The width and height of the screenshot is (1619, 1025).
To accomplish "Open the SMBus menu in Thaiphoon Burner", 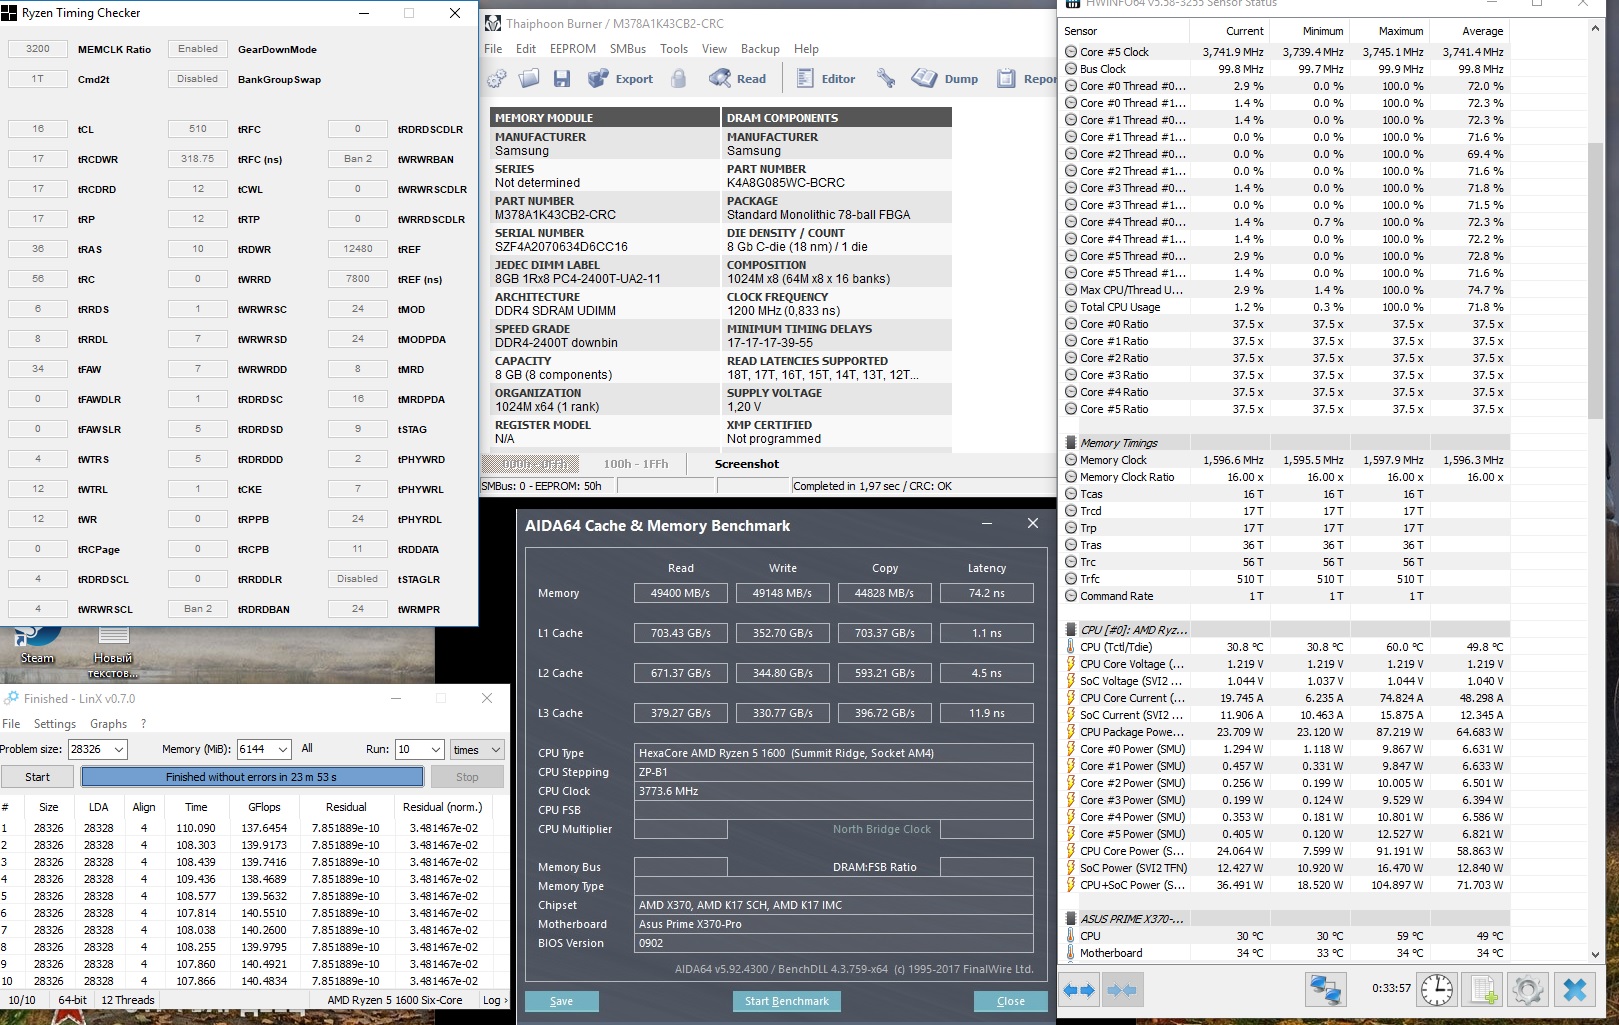I will coord(628,49).
